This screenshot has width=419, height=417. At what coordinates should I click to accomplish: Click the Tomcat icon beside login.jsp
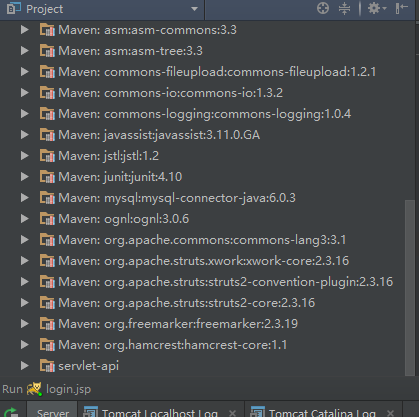point(34,389)
